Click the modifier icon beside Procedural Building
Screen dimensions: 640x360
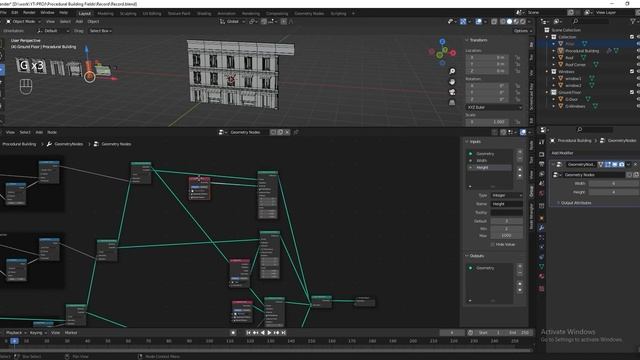(x=609, y=51)
